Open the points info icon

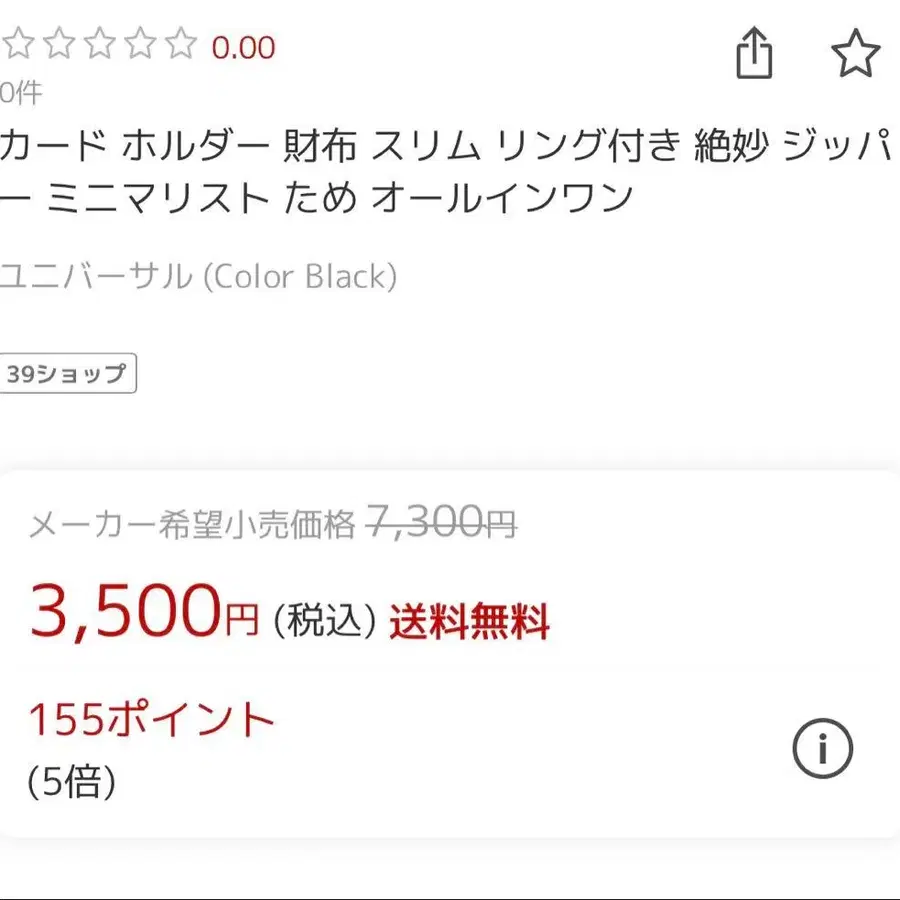[x=822, y=748]
